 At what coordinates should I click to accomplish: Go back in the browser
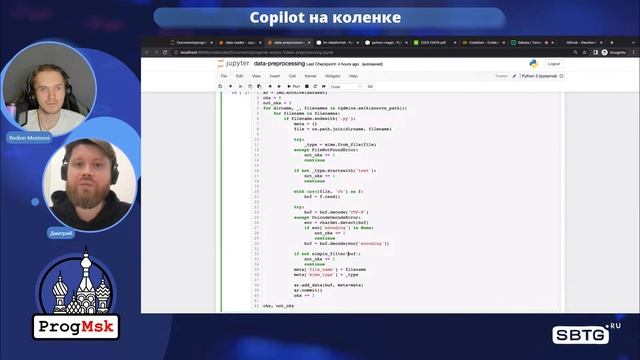[147, 52]
